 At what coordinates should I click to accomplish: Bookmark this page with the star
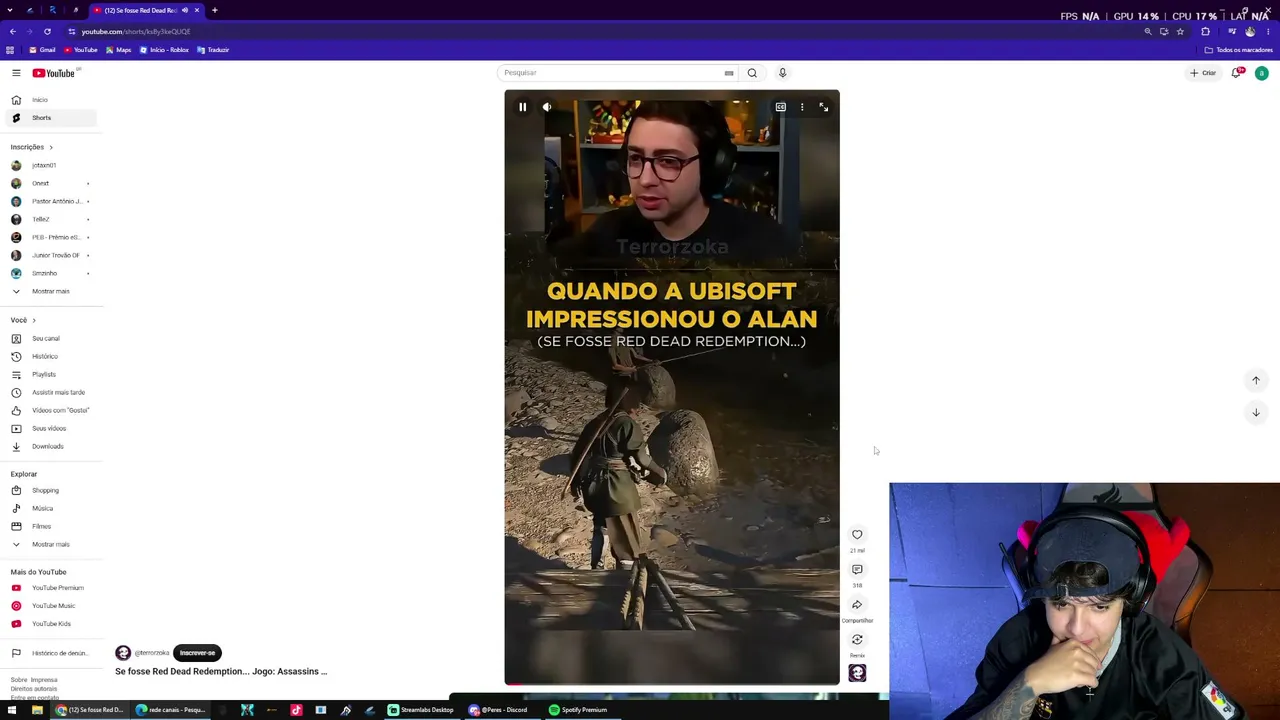(1180, 32)
